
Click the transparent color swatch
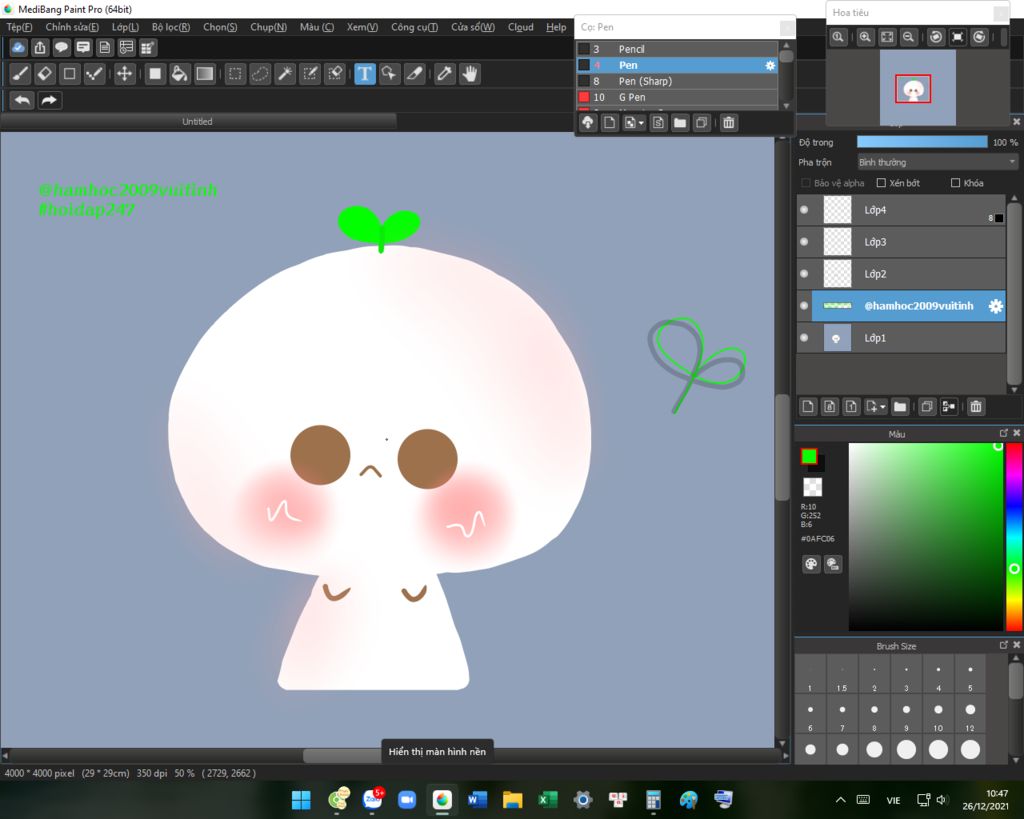click(x=812, y=487)
